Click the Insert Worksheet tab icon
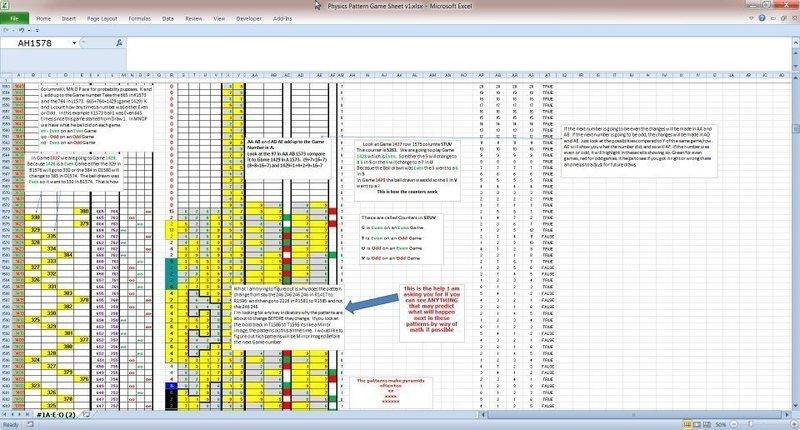This screenshot has height=430, width=800. [x=86, y=415]
